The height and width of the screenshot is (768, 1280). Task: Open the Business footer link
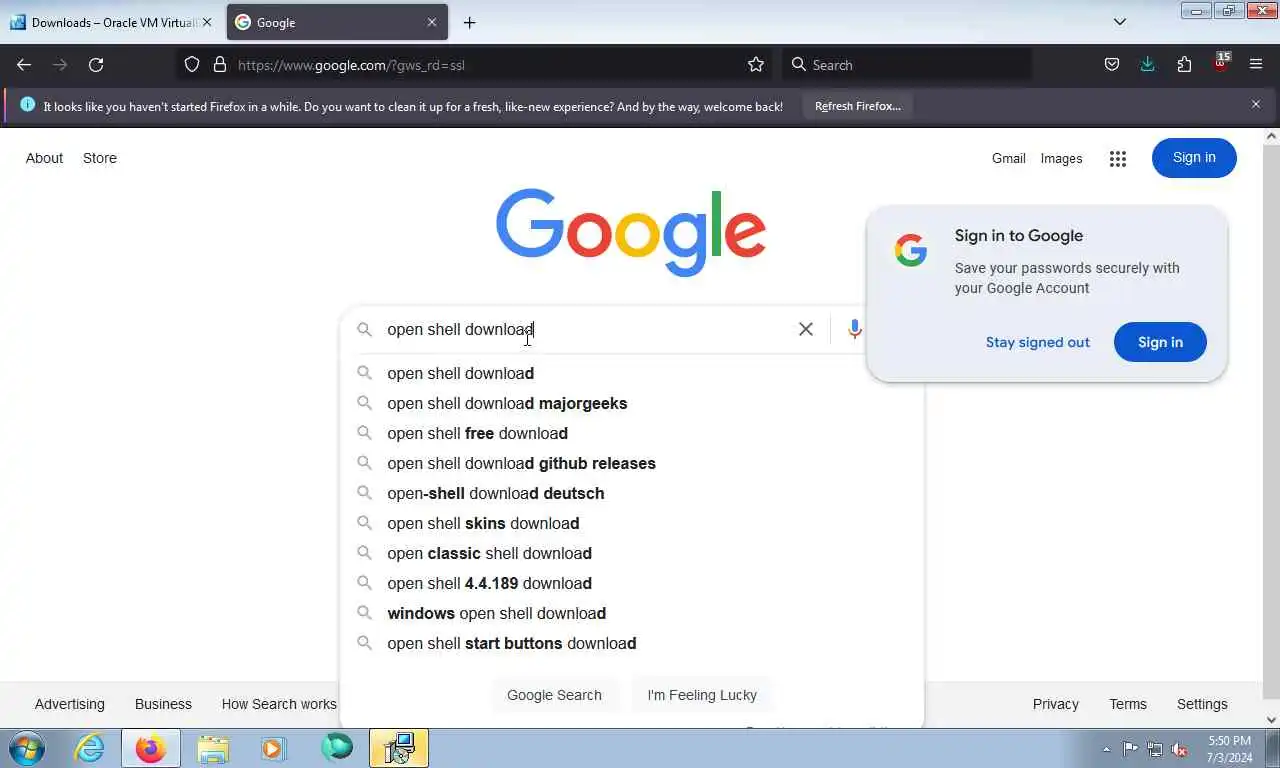[x=163, y=704]
